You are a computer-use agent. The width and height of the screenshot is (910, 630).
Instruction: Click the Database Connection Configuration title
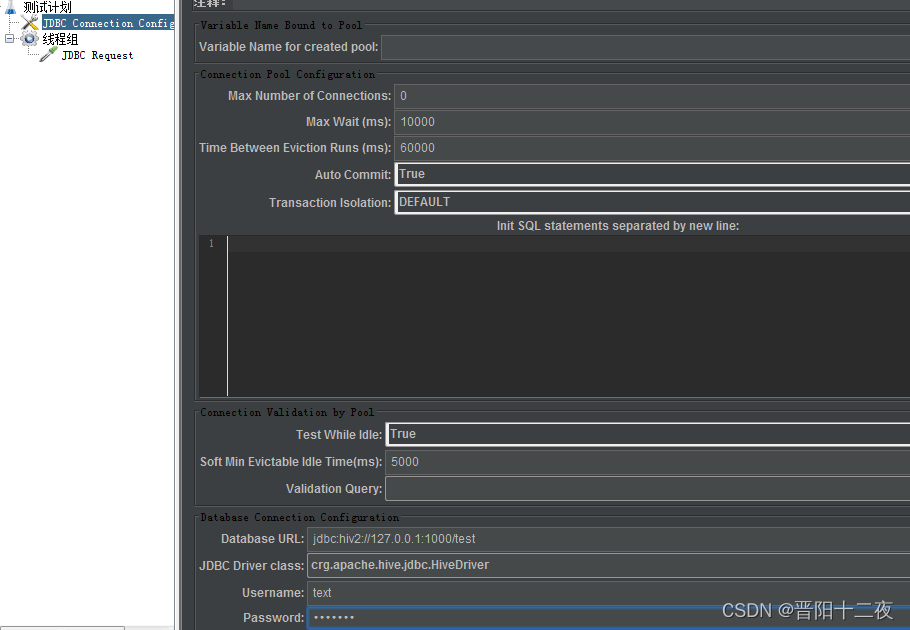pos(299,517)
